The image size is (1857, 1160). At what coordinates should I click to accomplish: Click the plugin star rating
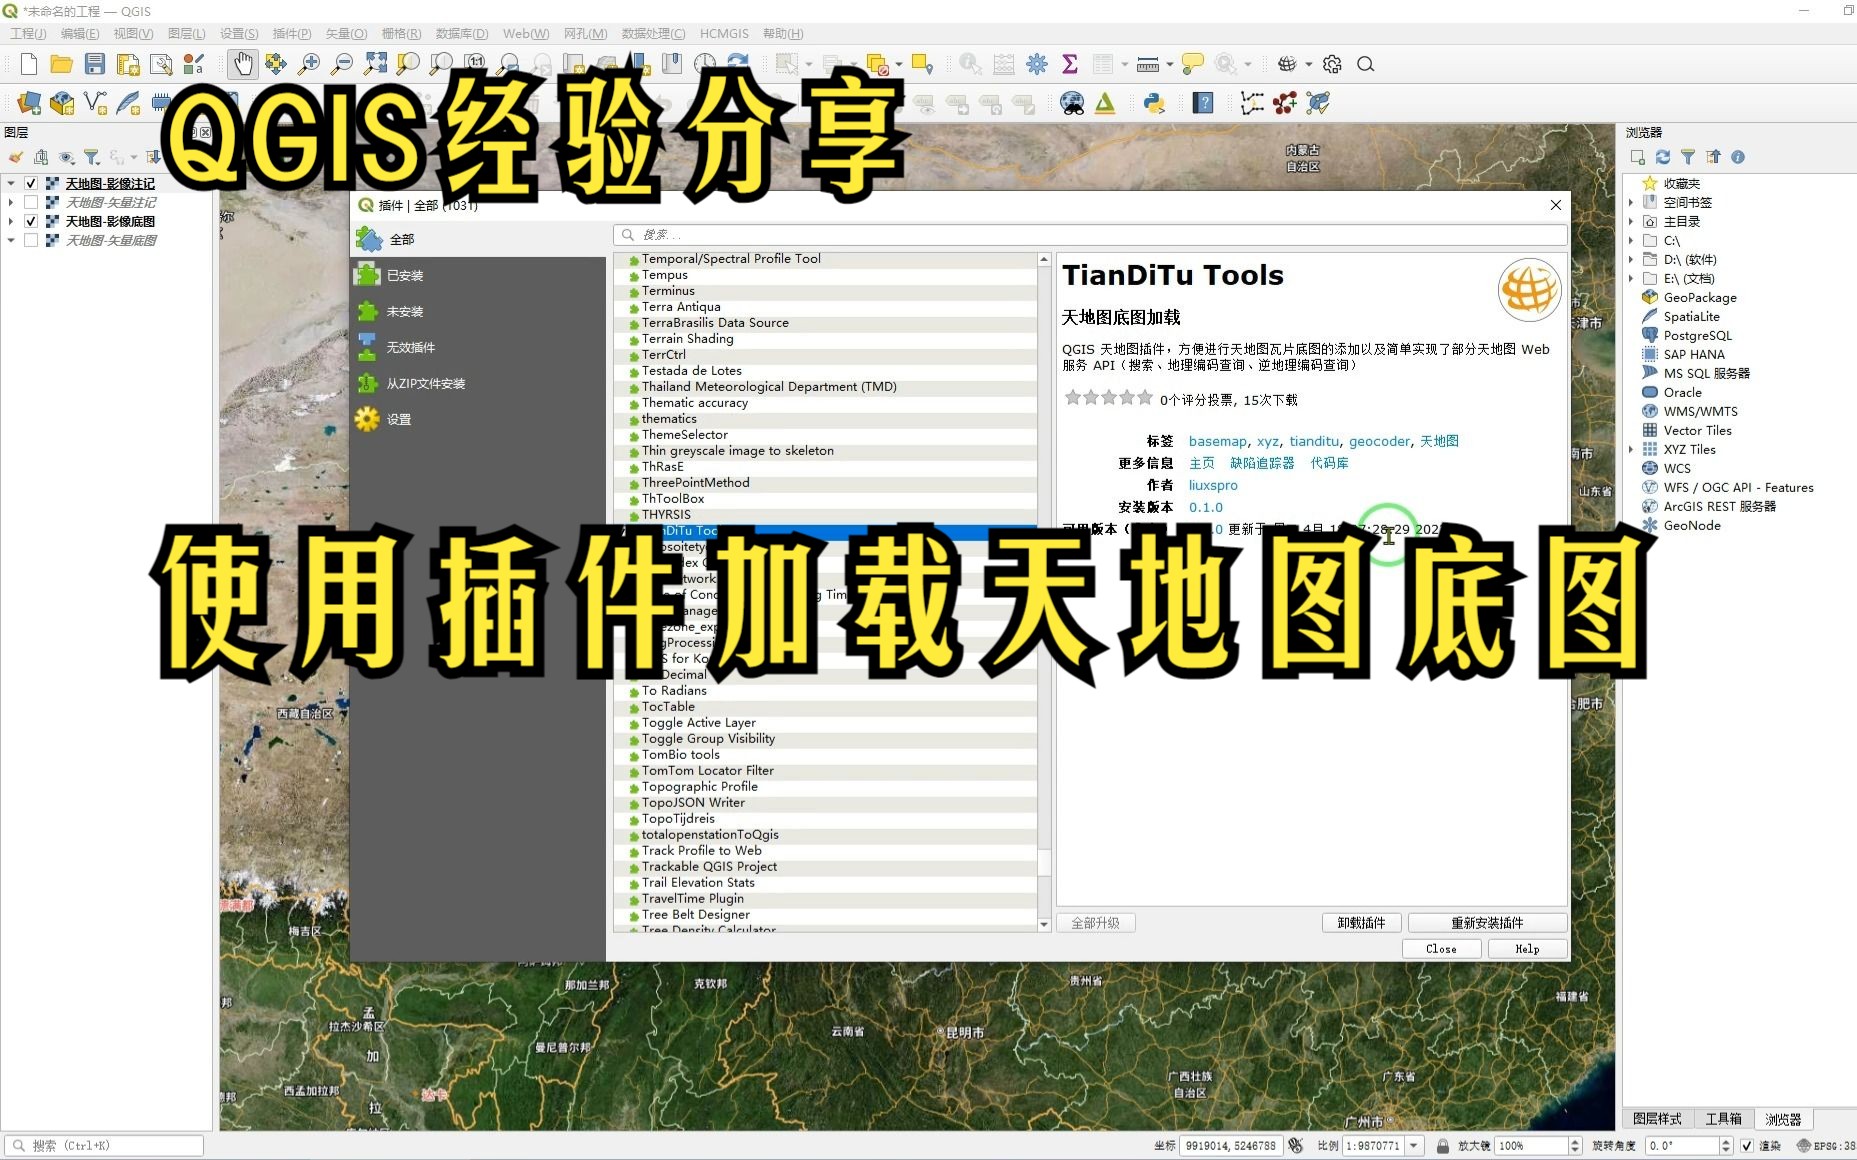(1109, 397)
